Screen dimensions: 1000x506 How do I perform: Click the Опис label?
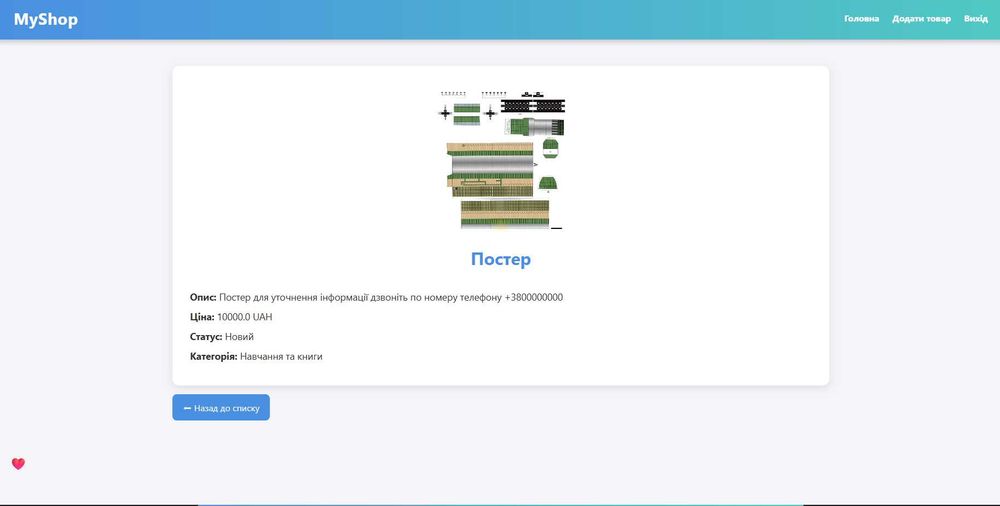pyautogui.click(x=203, y=297)
